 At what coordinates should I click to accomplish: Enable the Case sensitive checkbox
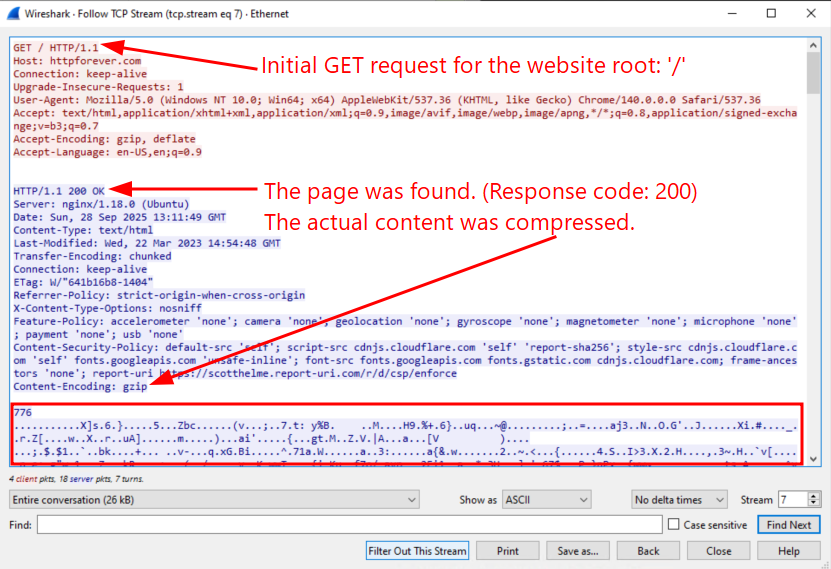[674, 525]
